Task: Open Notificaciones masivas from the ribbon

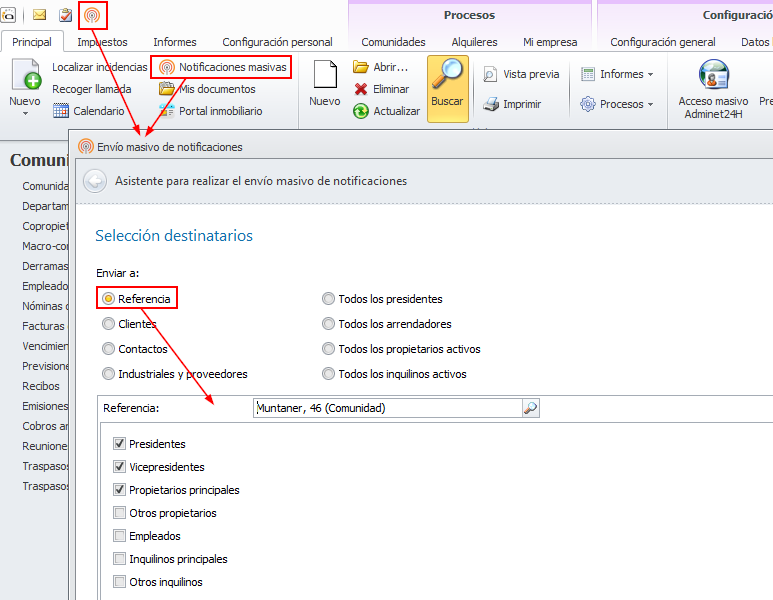Action: coord(222,67)
